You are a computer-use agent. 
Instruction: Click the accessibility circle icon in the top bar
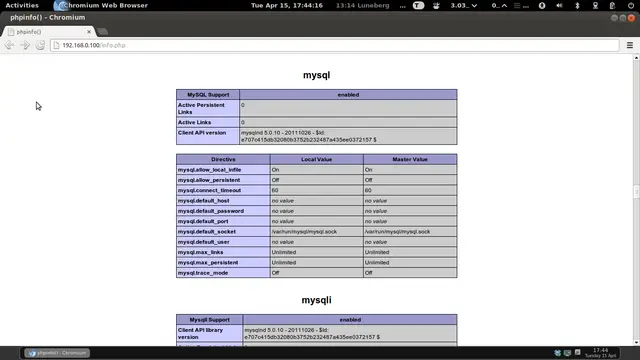(x=542, y=5)
